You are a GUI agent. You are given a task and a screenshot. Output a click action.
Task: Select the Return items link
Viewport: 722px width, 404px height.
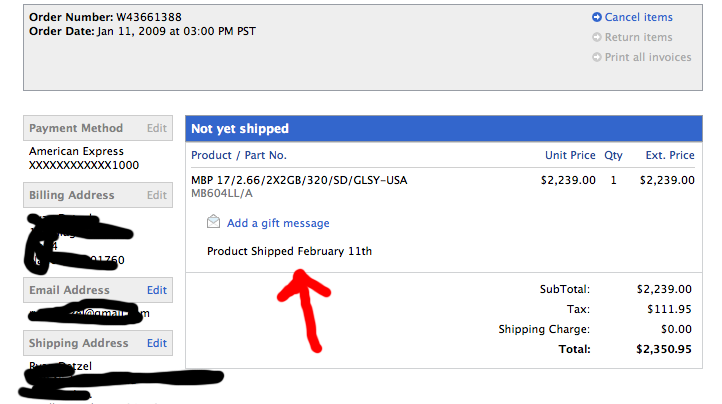coord(638,37)
